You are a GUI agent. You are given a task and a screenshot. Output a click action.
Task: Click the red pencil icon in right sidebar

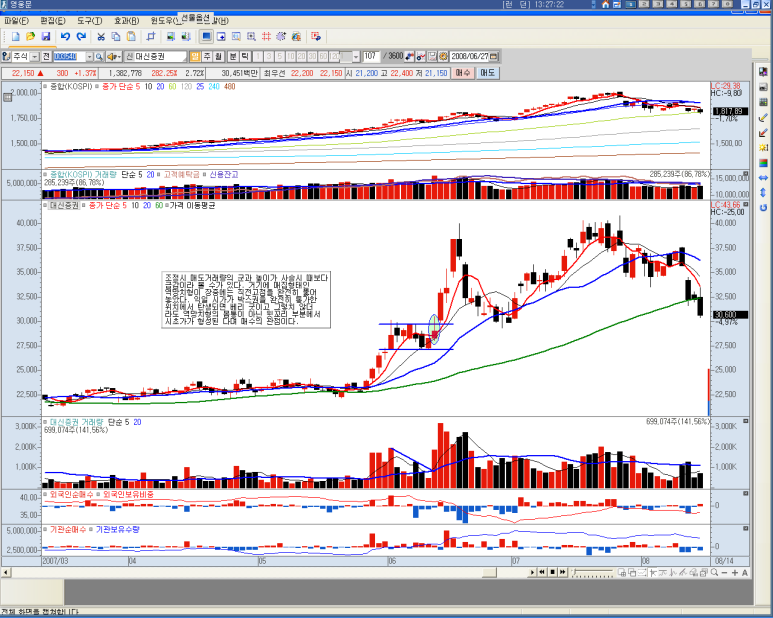(x=763, y=132)
